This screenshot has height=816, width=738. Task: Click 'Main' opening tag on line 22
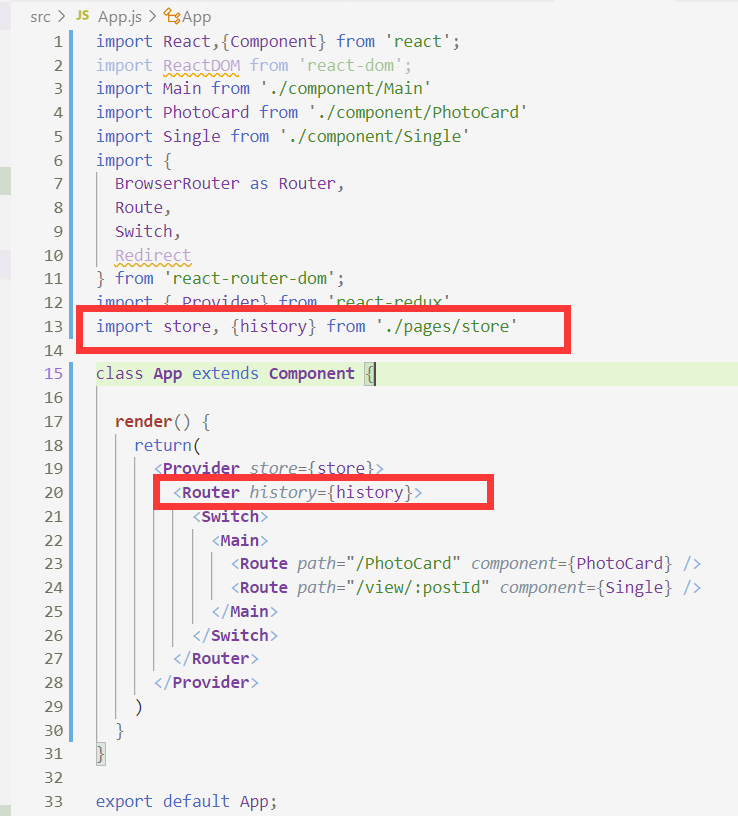point(239,540)
